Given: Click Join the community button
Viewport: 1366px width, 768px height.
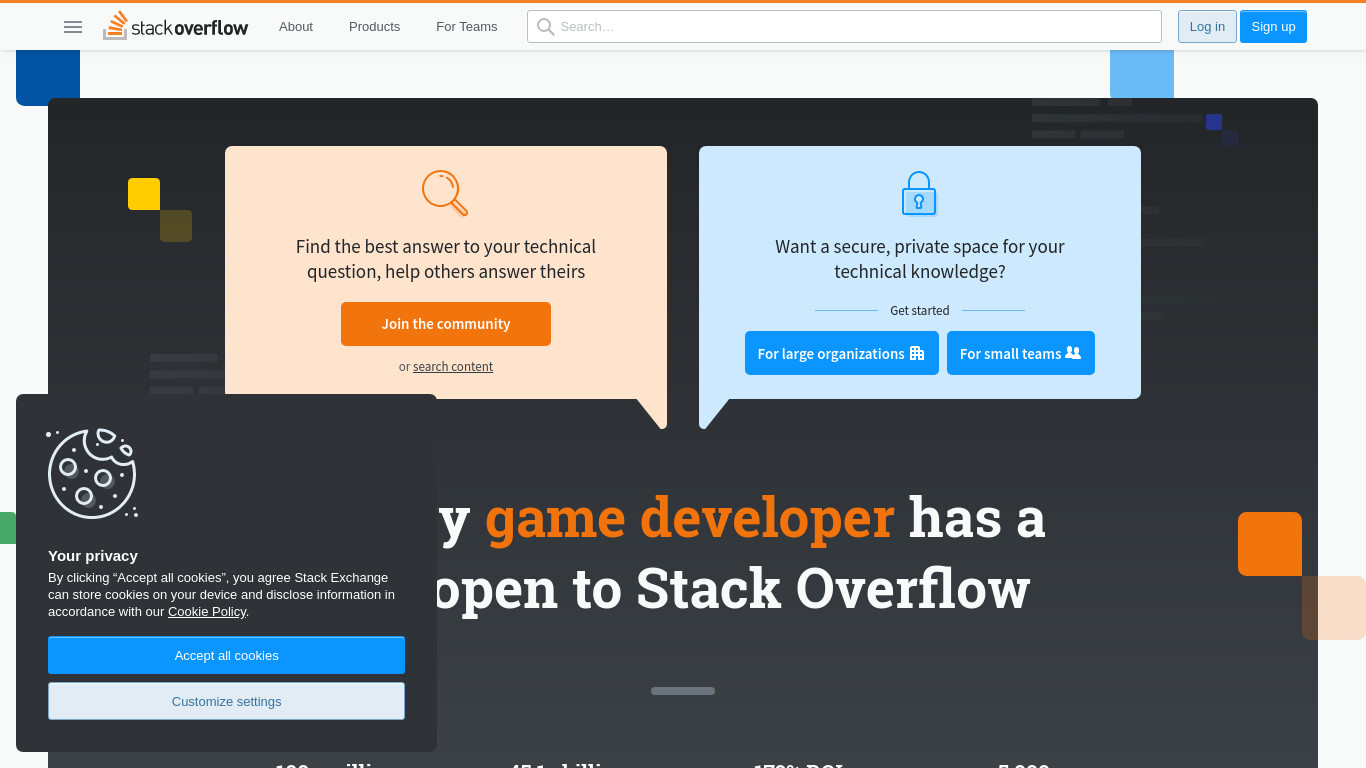Looking at the screenshot, I should [x=446, y=324].
